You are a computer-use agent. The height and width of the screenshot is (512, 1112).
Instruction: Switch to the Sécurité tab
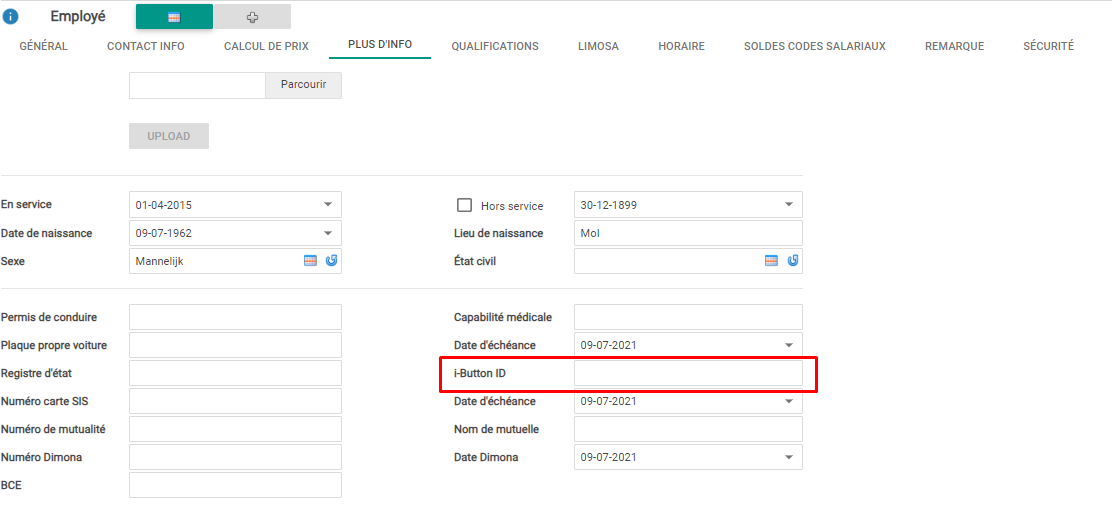1049,46
